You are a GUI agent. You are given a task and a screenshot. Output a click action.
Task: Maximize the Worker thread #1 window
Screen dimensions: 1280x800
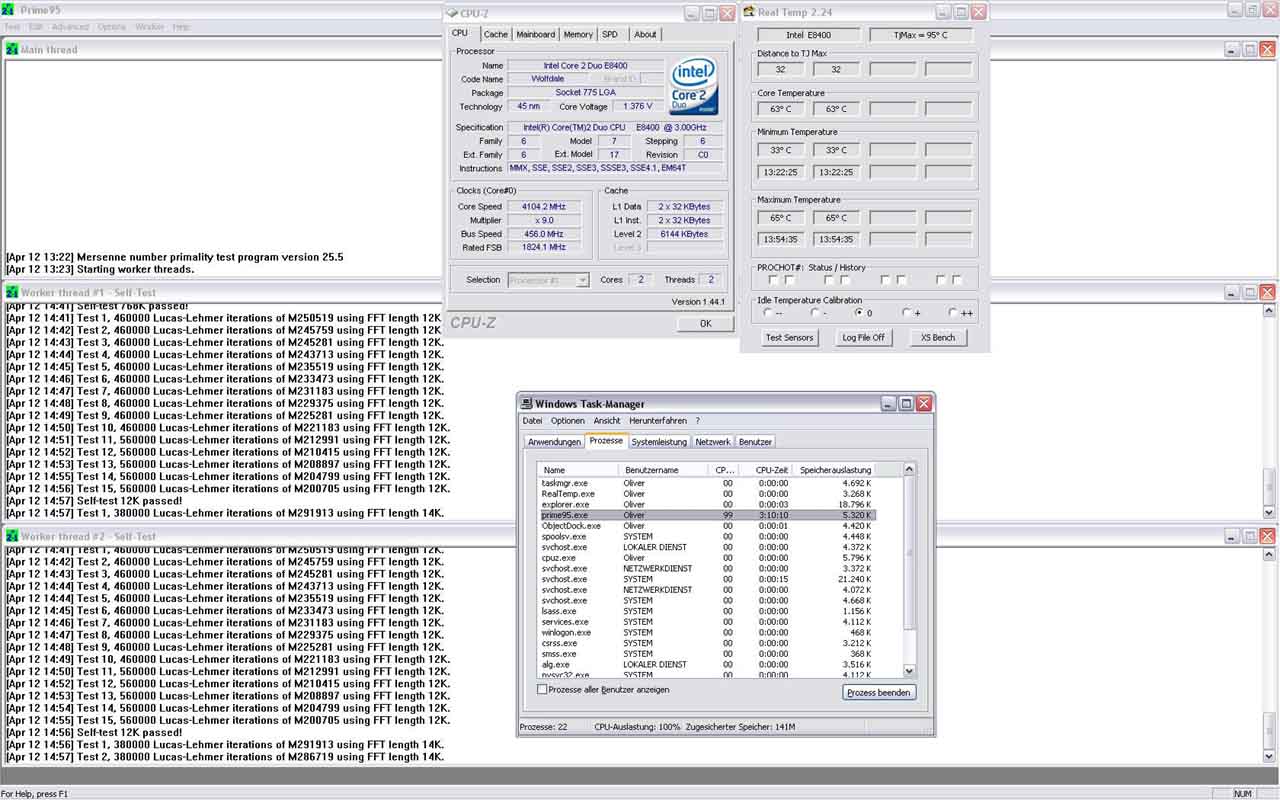(x=1250, y=292)
